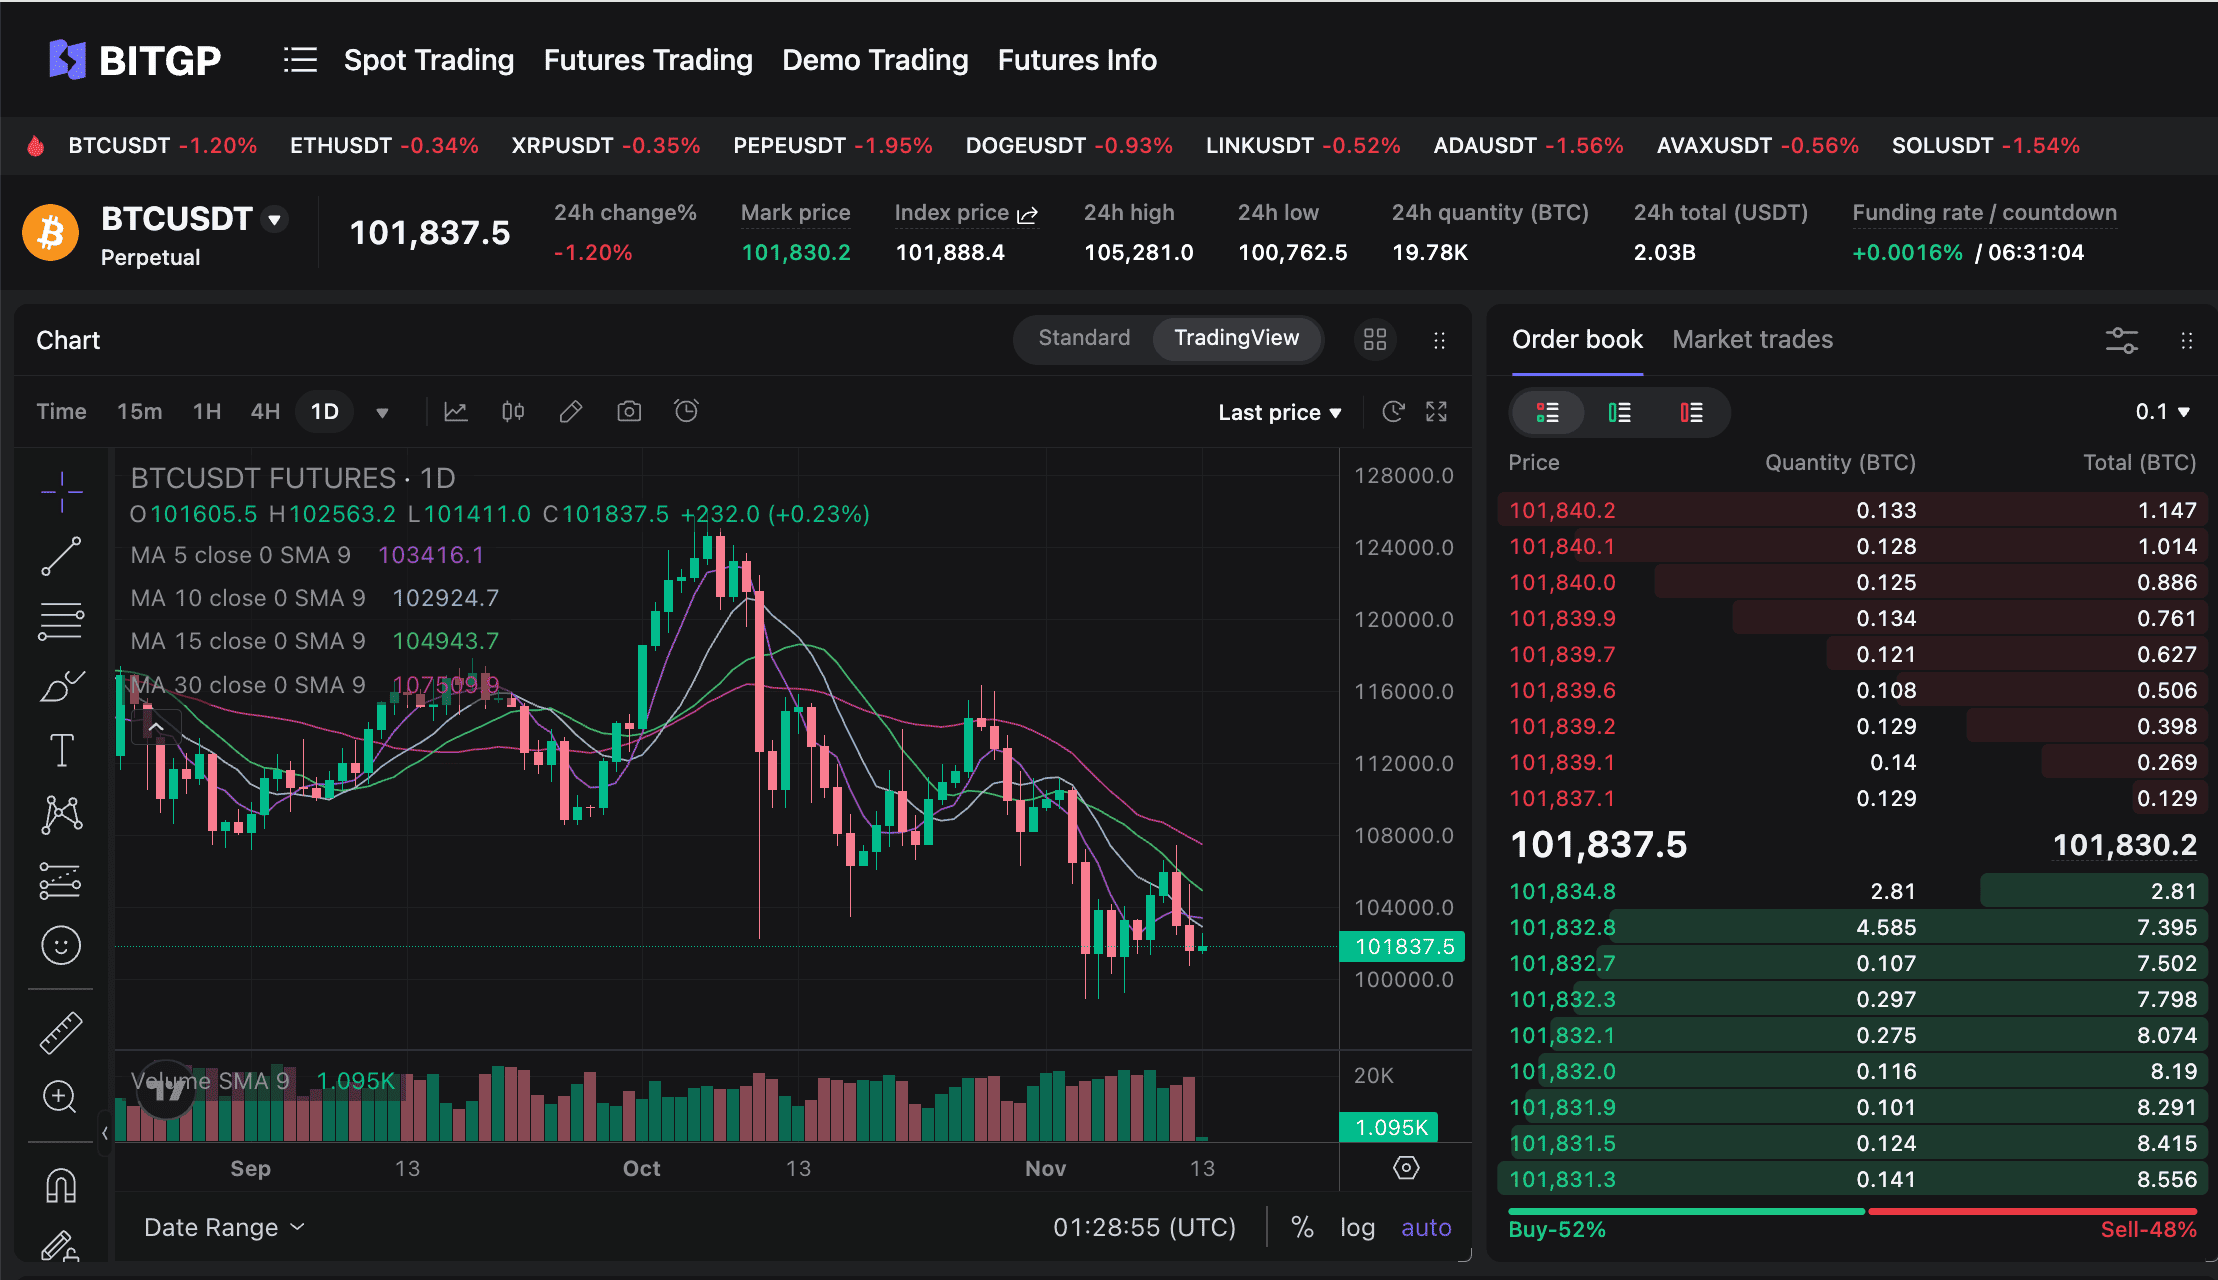Switch to the Market trades tab

[x=1752, y=339]
